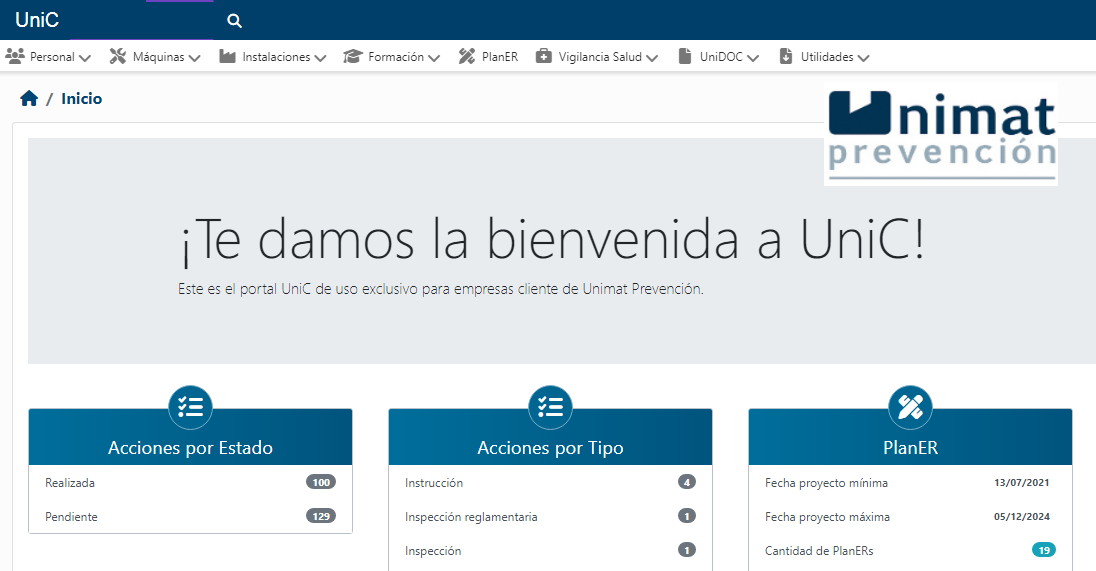Select the Instrucción row
The width and height of the screenshot is (1096, 571).
[x=550, y=482]
